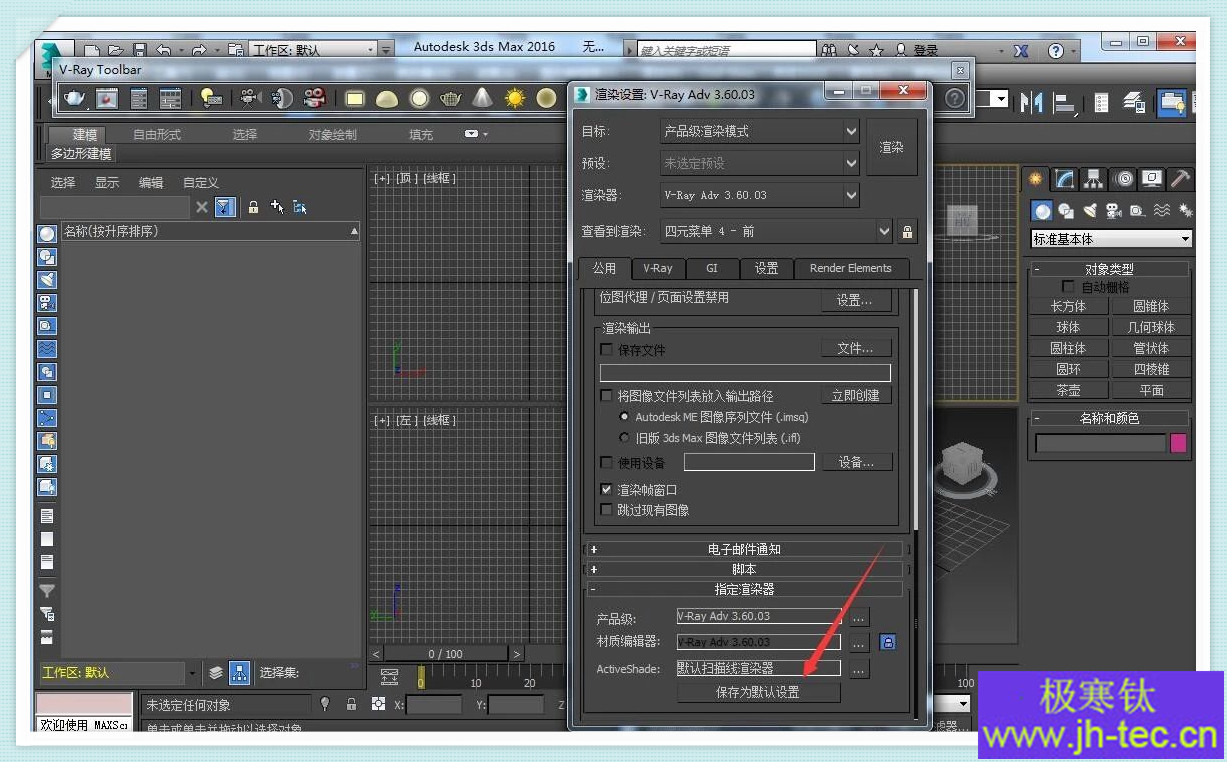The width and height of the screenshot is (1227, 762).
Task: Open the 标准基本体 dropdown
Action: (x=1112, y=239)
